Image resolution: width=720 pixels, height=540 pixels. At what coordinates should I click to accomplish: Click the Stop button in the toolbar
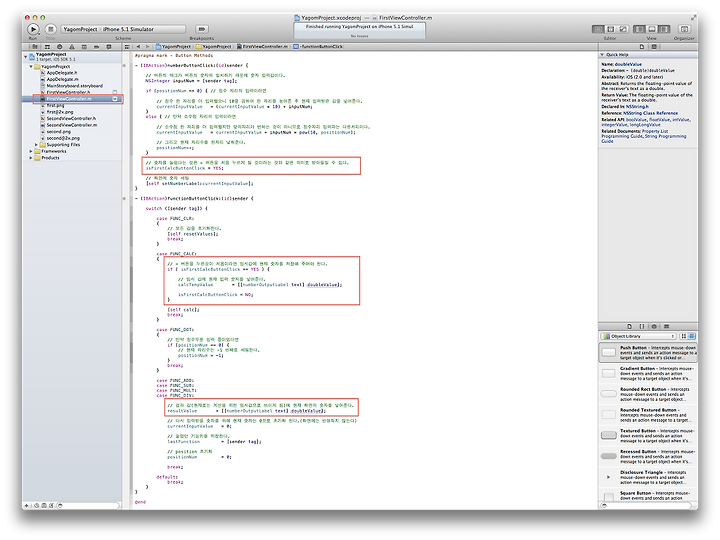(x=51, y=29)
